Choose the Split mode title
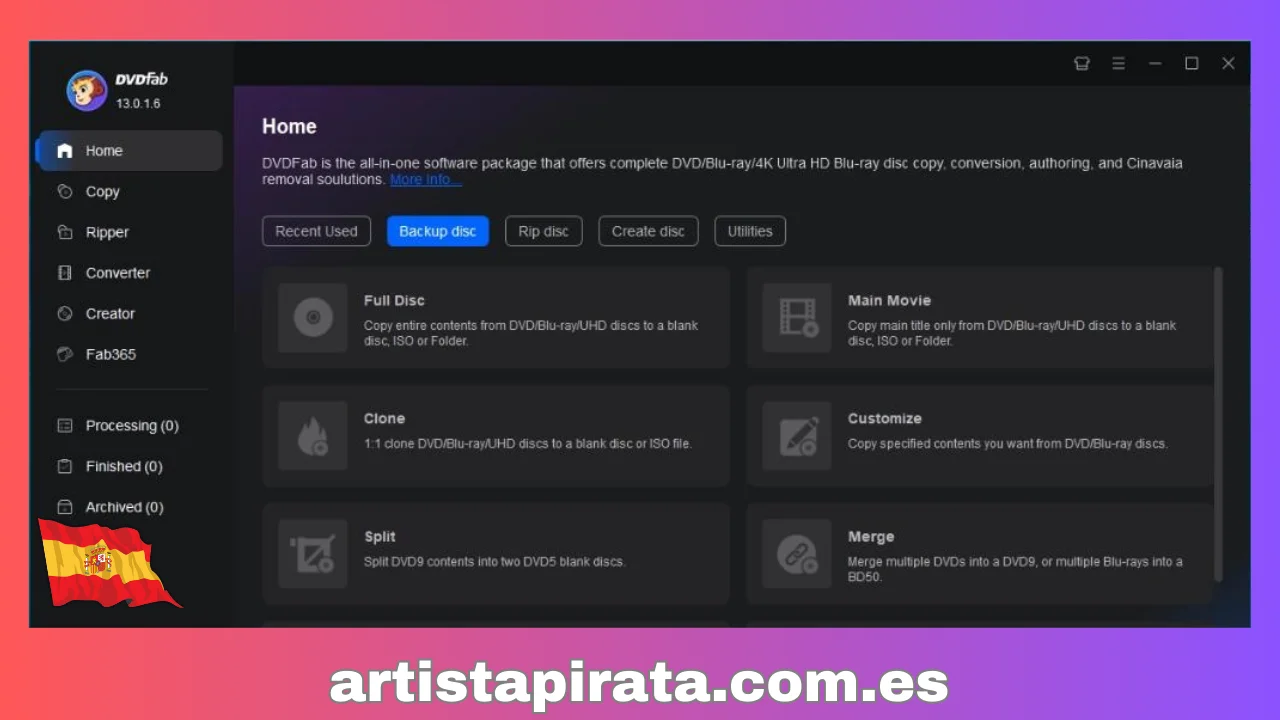The height and width of the screenshot is (720, 1280). click(x=380, y=536)
